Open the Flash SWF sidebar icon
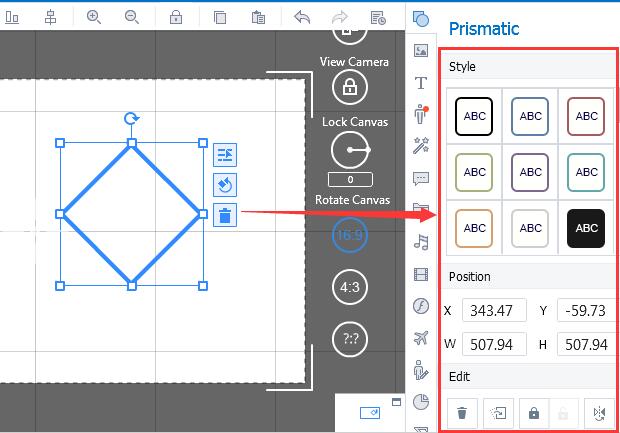The image size is (620, 433). pyautogui.click(x=421, y=306)
